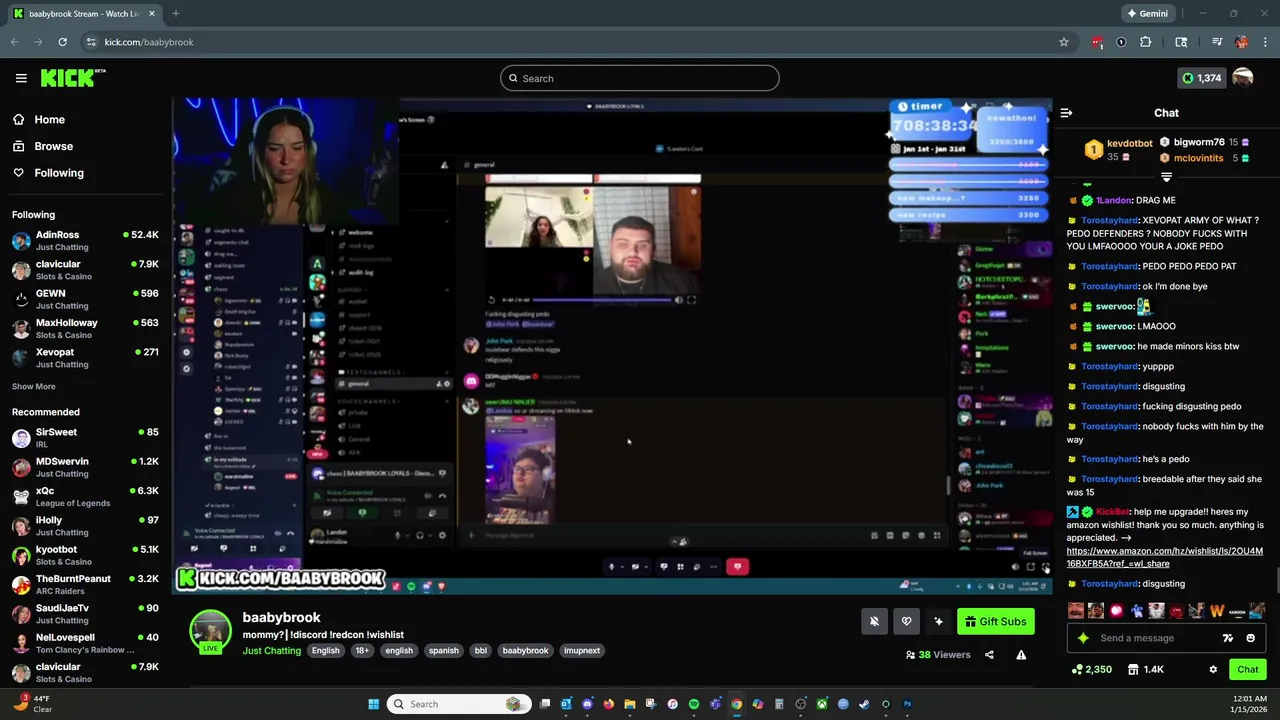1280x720 pixels.
Task: Open the emote picker smiley icon
Action: 1251,638
